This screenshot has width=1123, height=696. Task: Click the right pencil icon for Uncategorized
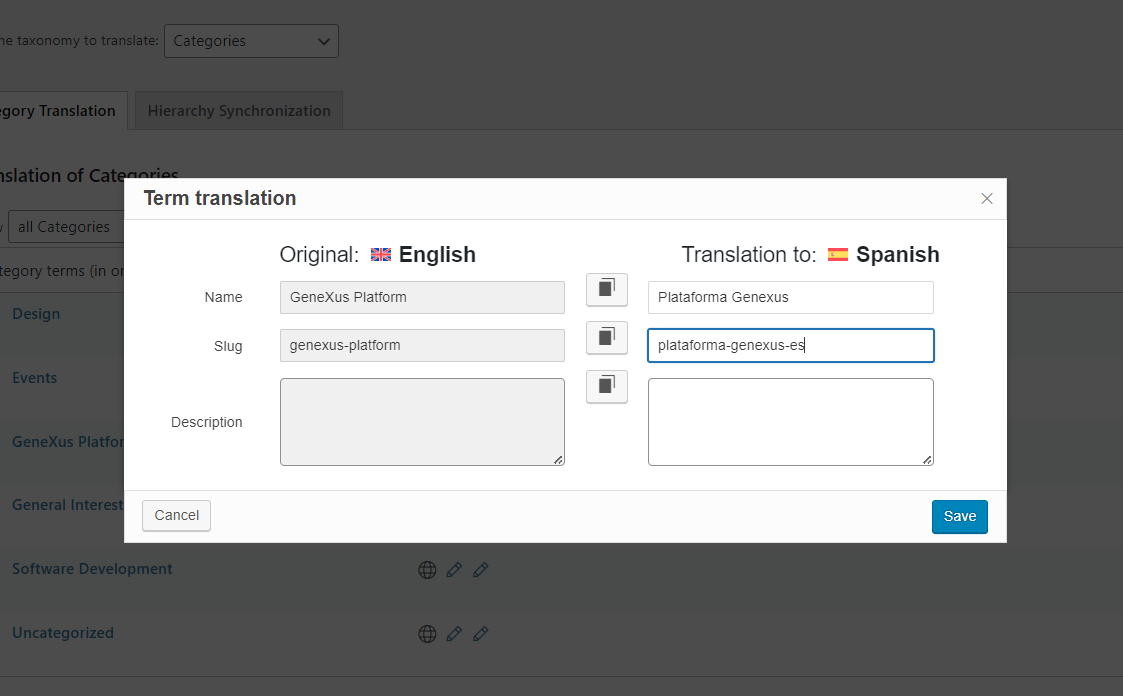tap(481, 634)
